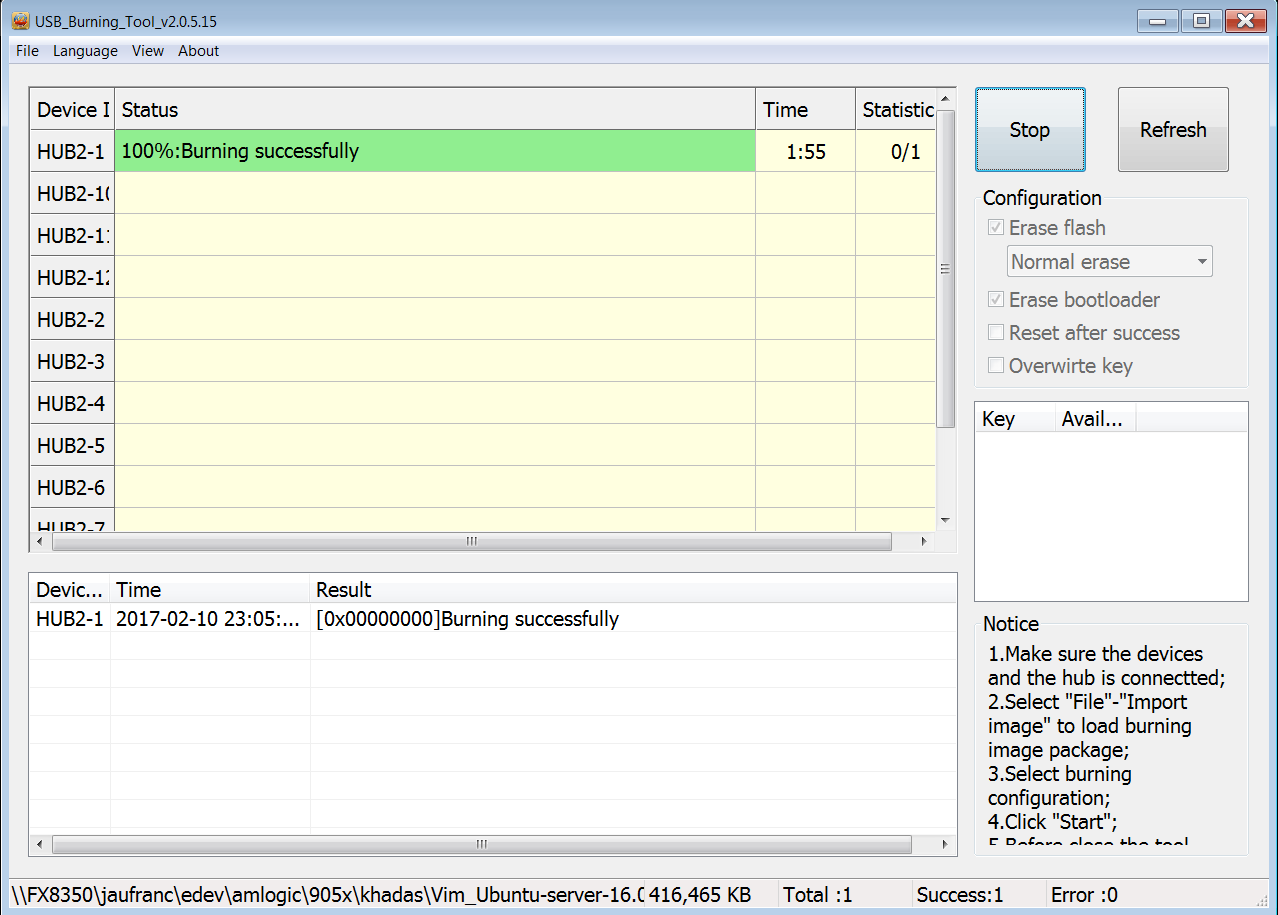The image size is (1278, 915).
Task: Close the USB Burning Tool window
Action: point(1246,20)
